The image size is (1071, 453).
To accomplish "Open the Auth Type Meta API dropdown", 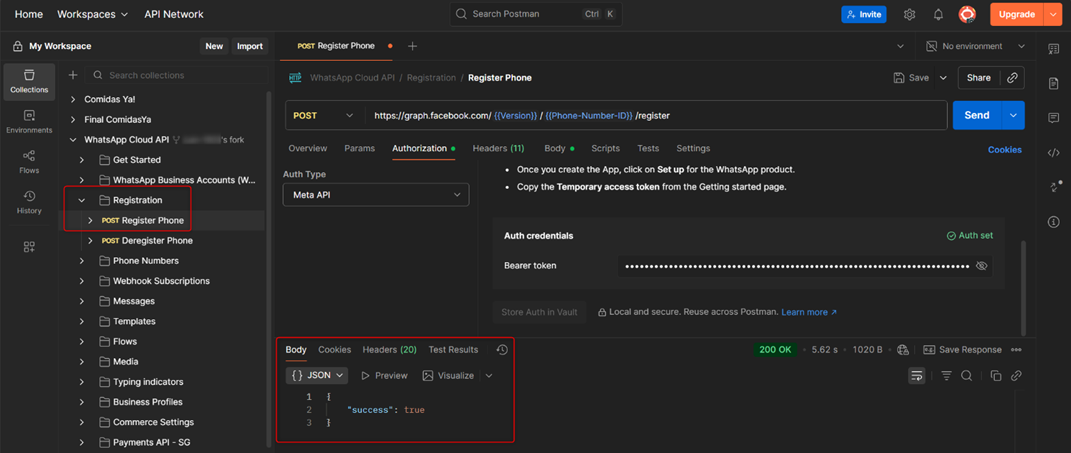I will (376, 195).
